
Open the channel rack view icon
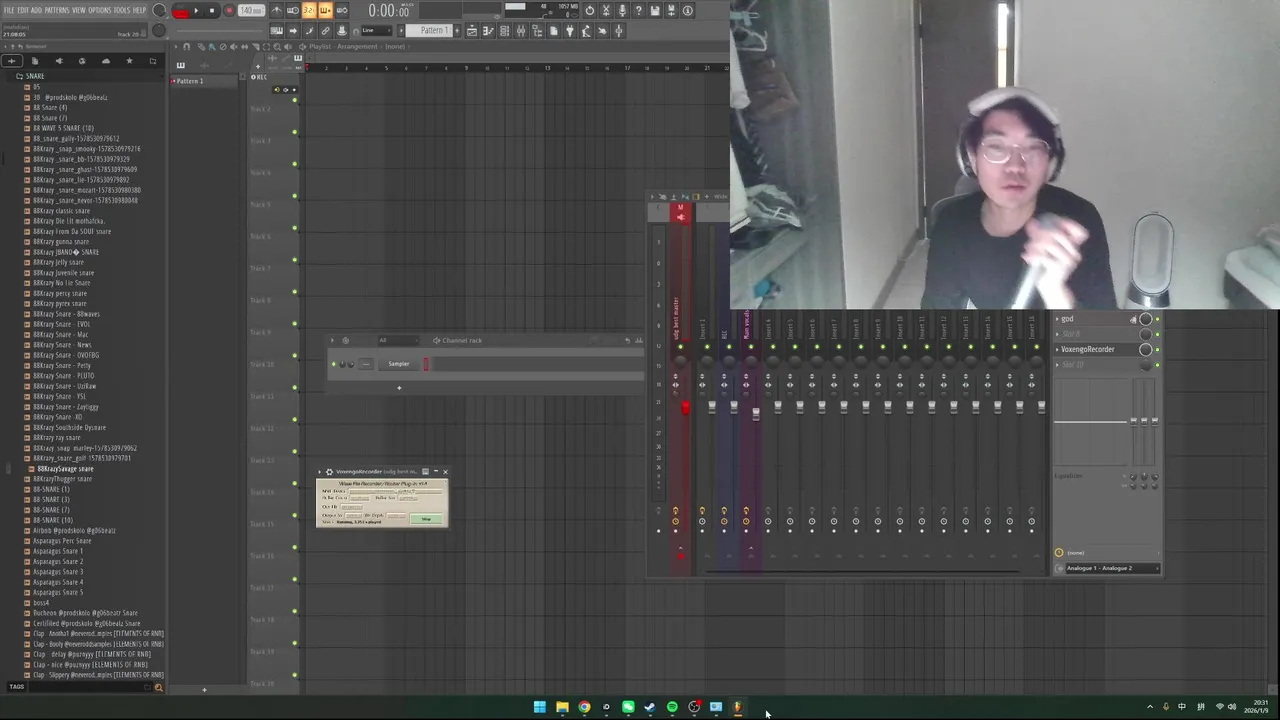point(504,31)
